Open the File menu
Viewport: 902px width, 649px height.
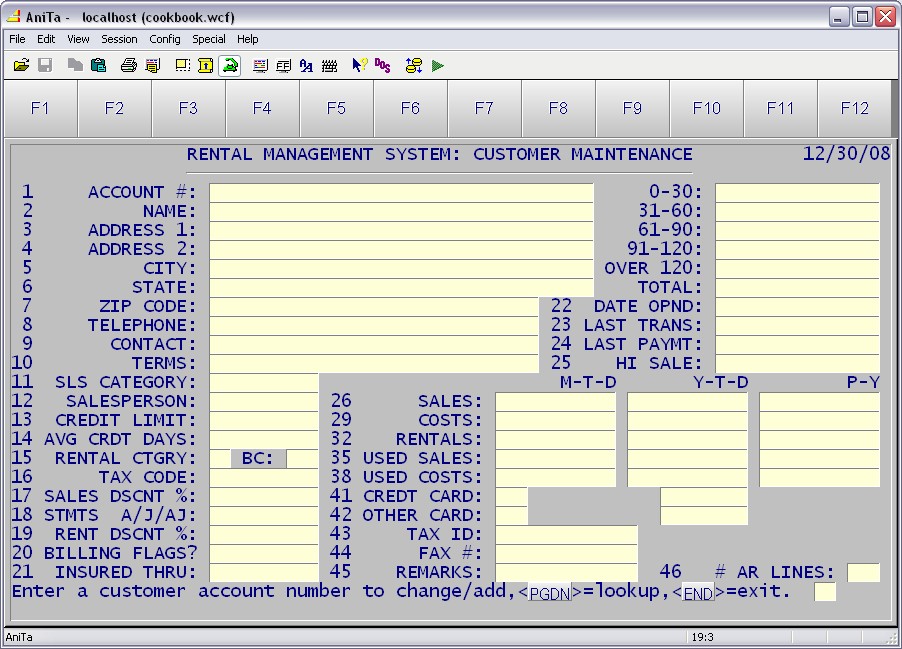coord(17,39)
